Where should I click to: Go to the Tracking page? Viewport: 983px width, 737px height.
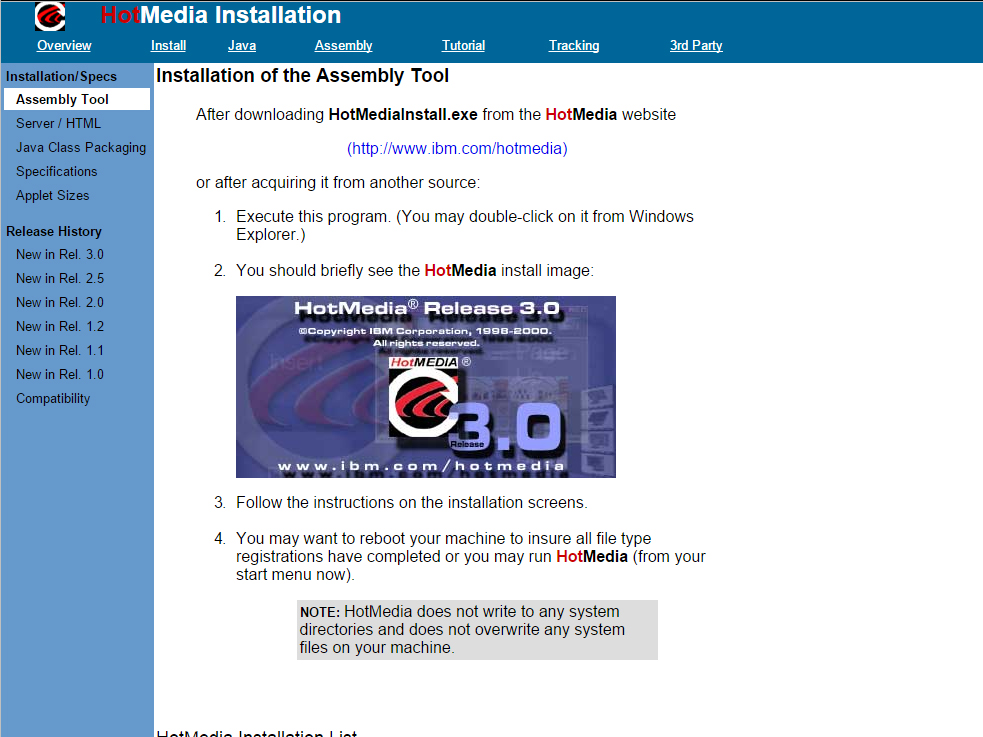point(574,46)
